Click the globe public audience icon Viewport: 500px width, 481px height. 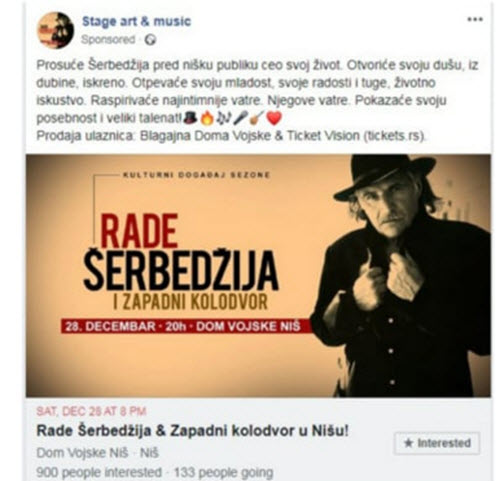[x=150, y=40]
